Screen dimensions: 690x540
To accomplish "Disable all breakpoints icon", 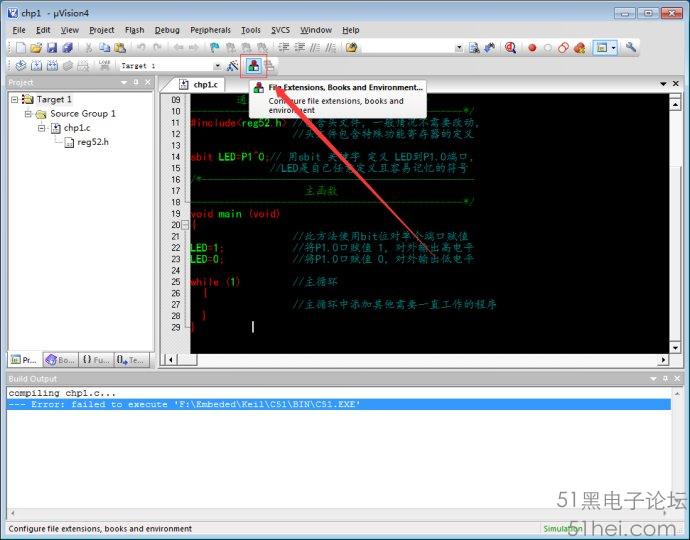I will [564, 48].
